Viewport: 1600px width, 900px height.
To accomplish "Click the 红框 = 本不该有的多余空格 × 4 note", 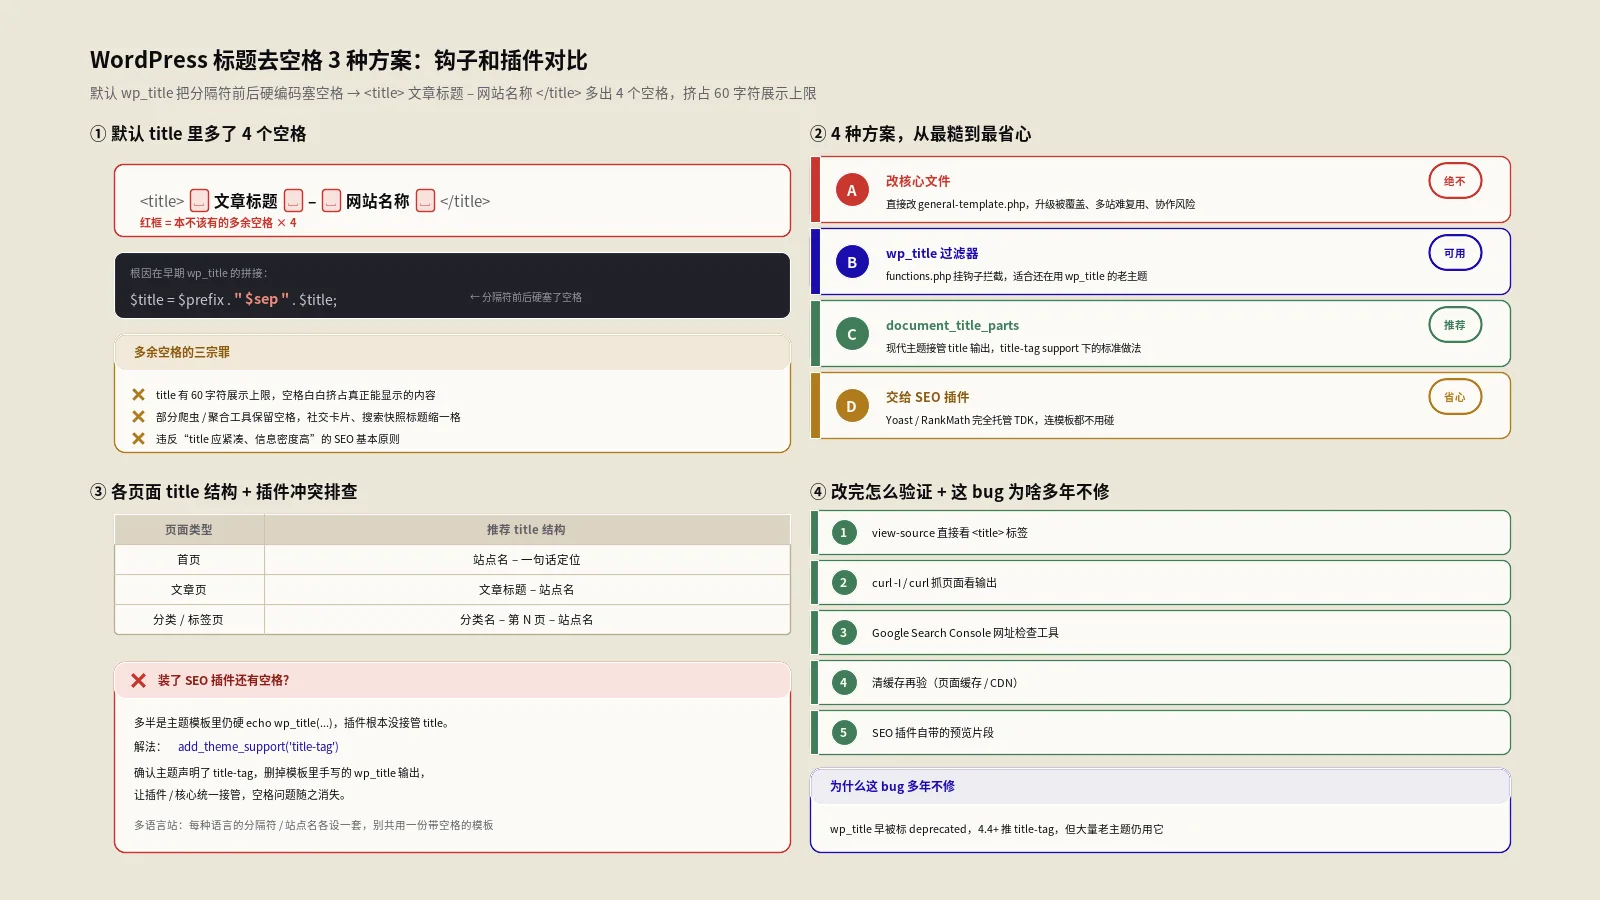I will pos(218,223).
